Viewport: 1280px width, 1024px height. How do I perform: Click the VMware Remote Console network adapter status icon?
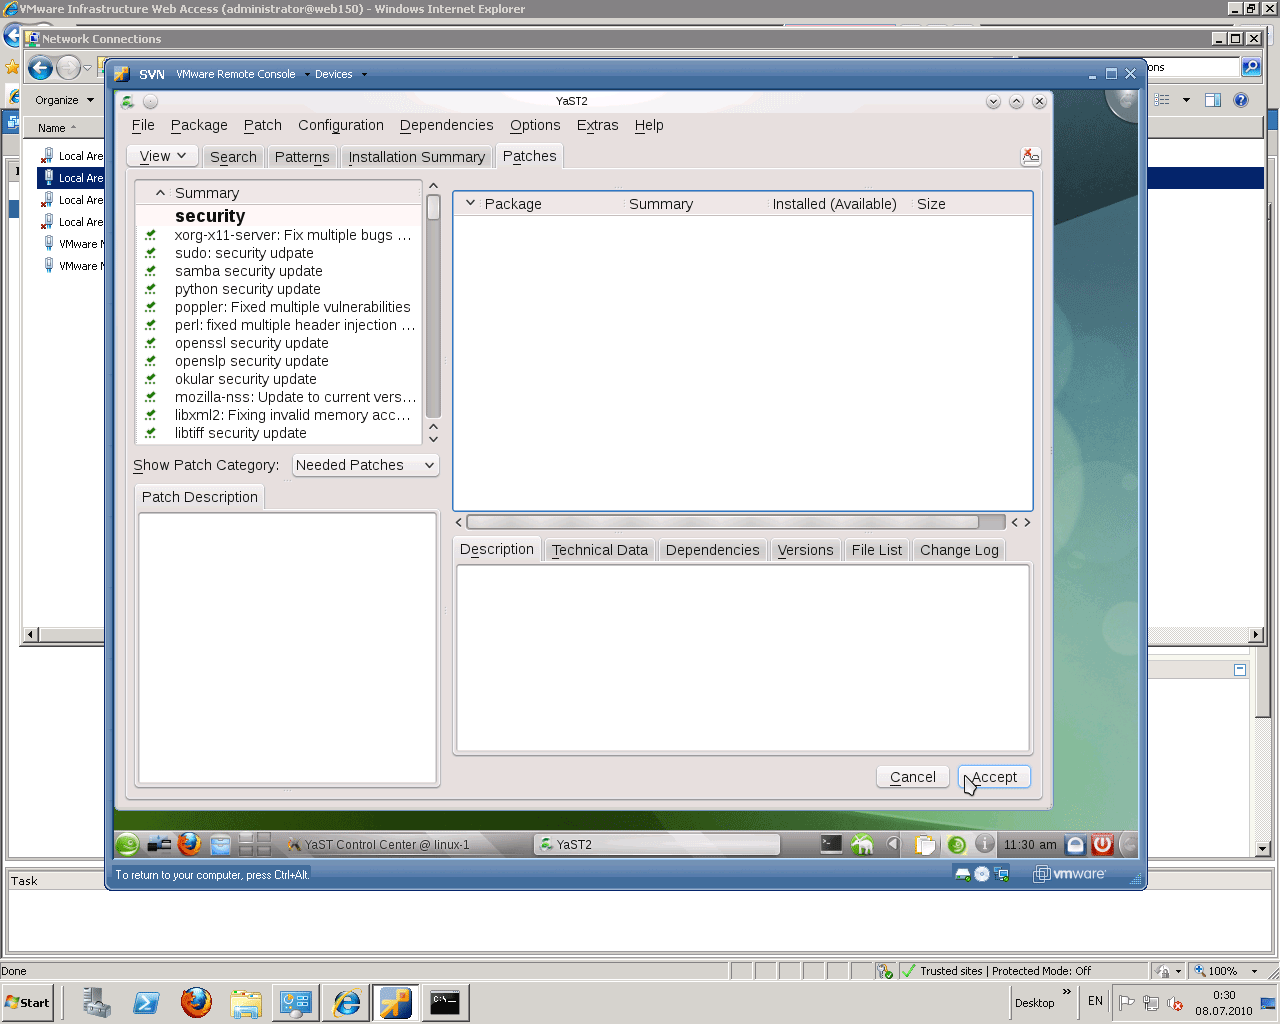1001,874
